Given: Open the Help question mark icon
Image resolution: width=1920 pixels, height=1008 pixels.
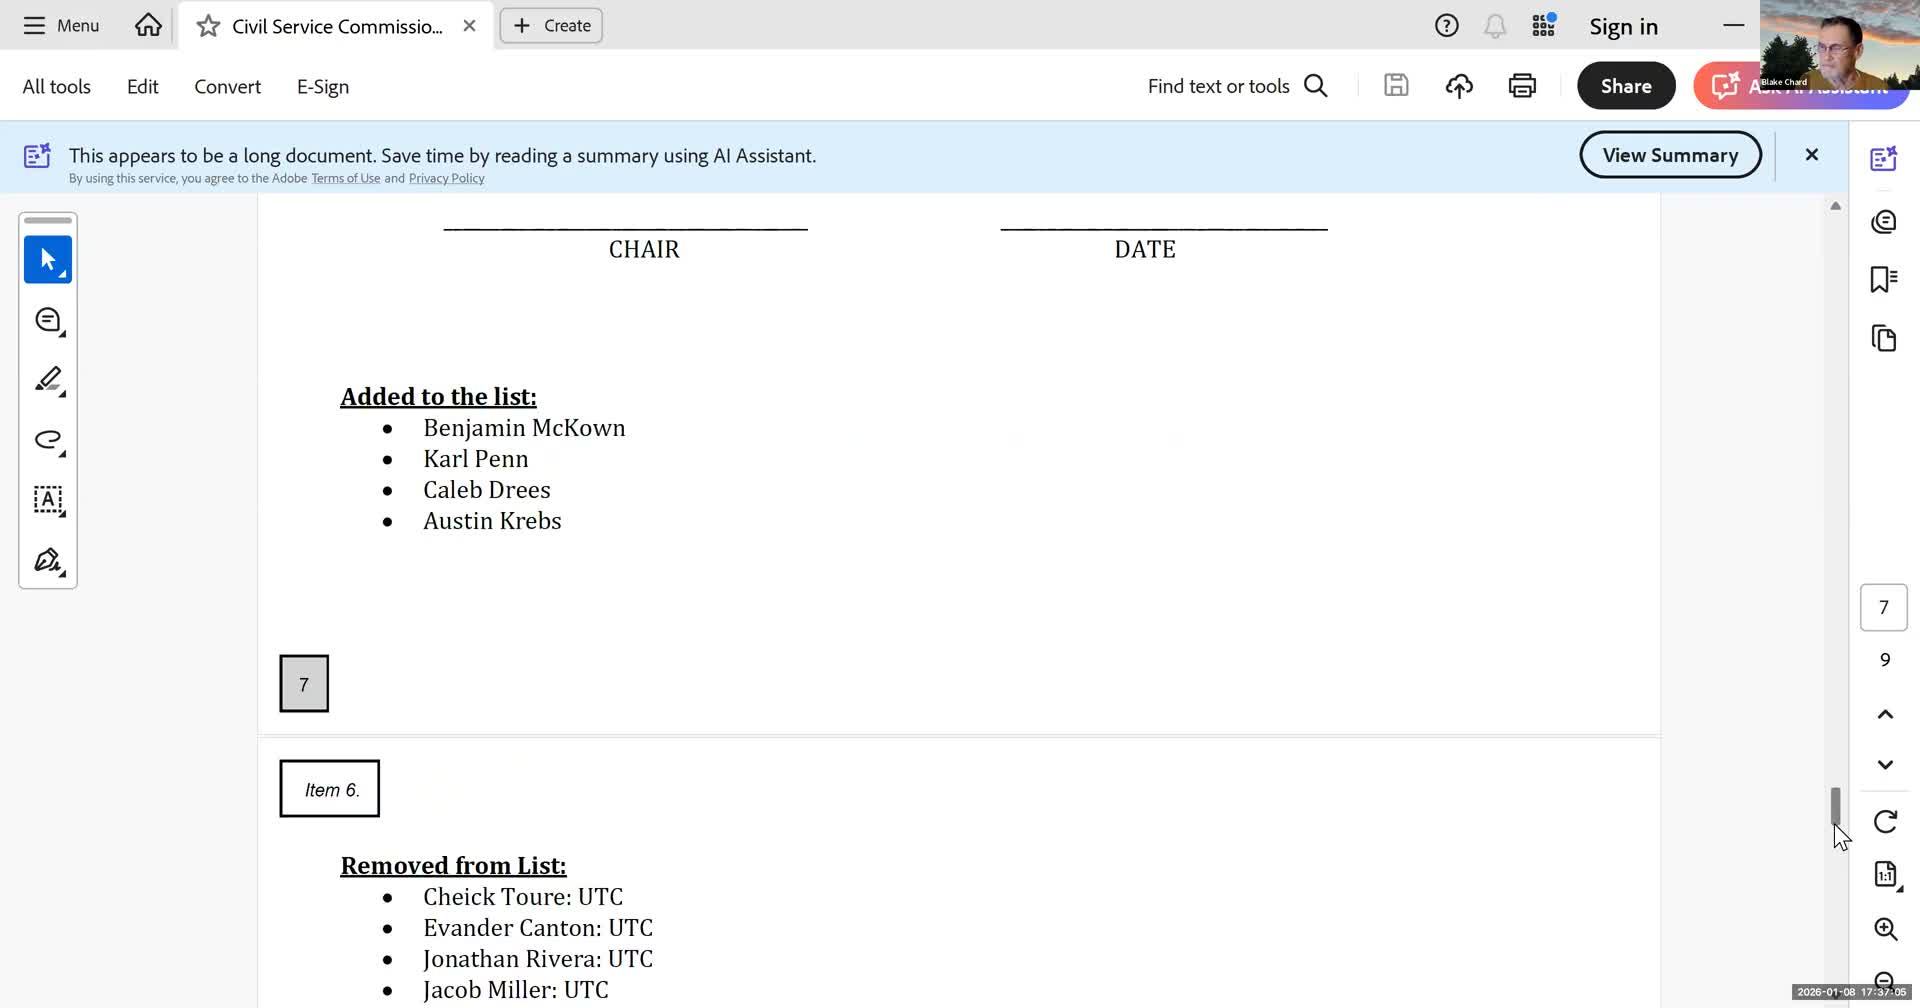Looking at the screenshot, I should coord(1446,26).
